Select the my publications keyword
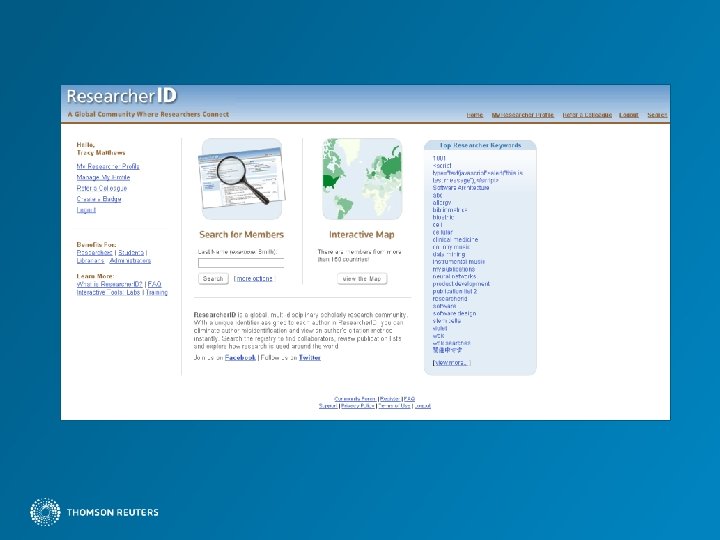720x540 pixels. (x=454, y=269)
